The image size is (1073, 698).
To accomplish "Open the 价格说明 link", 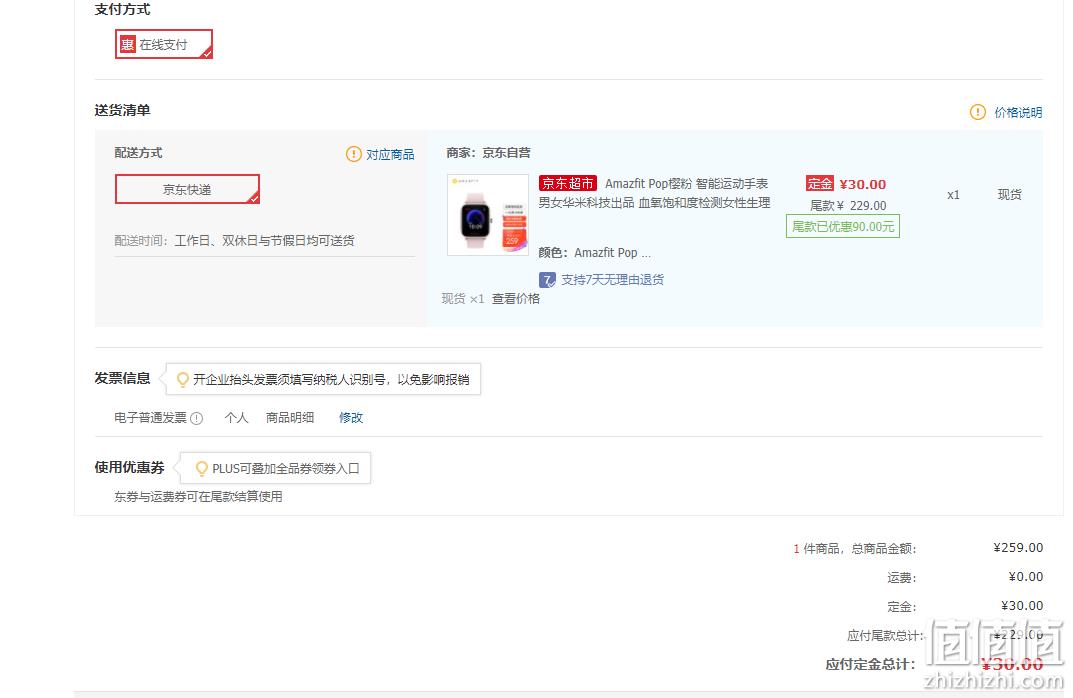I will point(1018,112).
